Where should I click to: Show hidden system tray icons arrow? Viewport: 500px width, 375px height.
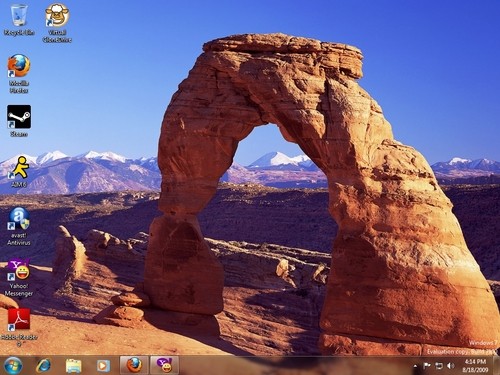(x=415, y=366)
